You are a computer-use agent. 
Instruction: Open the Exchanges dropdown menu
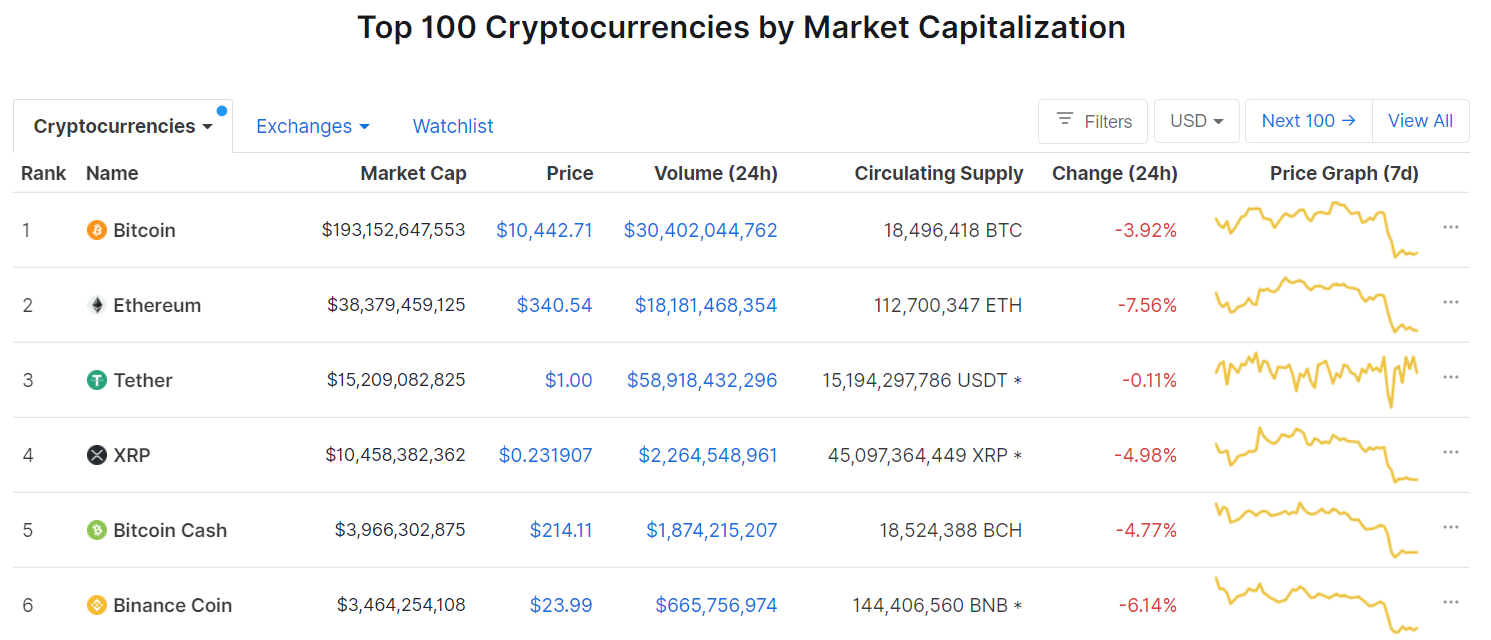tap(313, 126)
